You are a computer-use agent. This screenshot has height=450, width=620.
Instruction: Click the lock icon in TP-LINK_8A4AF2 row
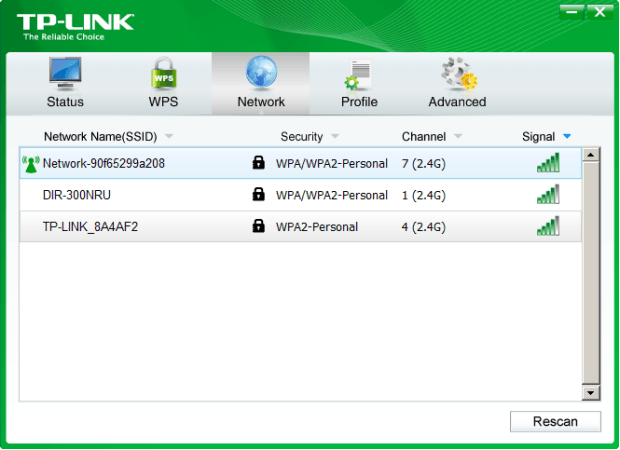tap(259, 225)
